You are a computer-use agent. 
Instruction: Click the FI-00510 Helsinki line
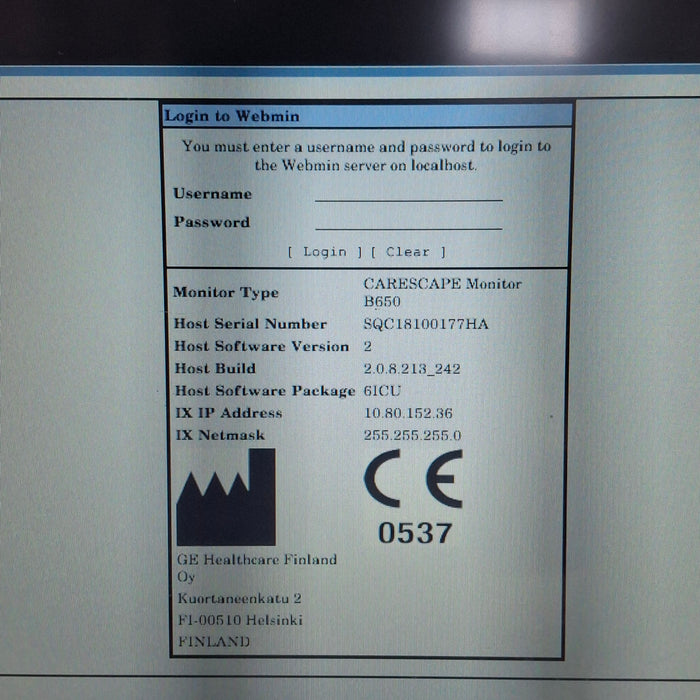click(x=240, y=620)
